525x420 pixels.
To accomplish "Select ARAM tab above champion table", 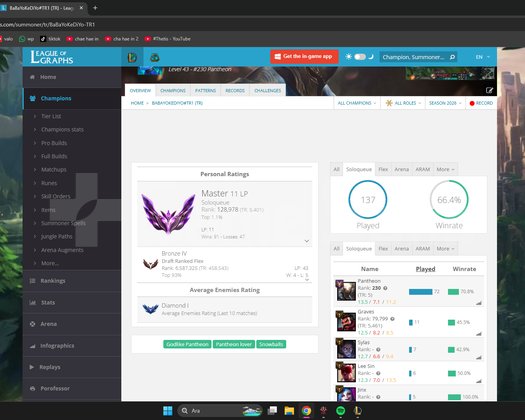I will (x=423, y=249).
